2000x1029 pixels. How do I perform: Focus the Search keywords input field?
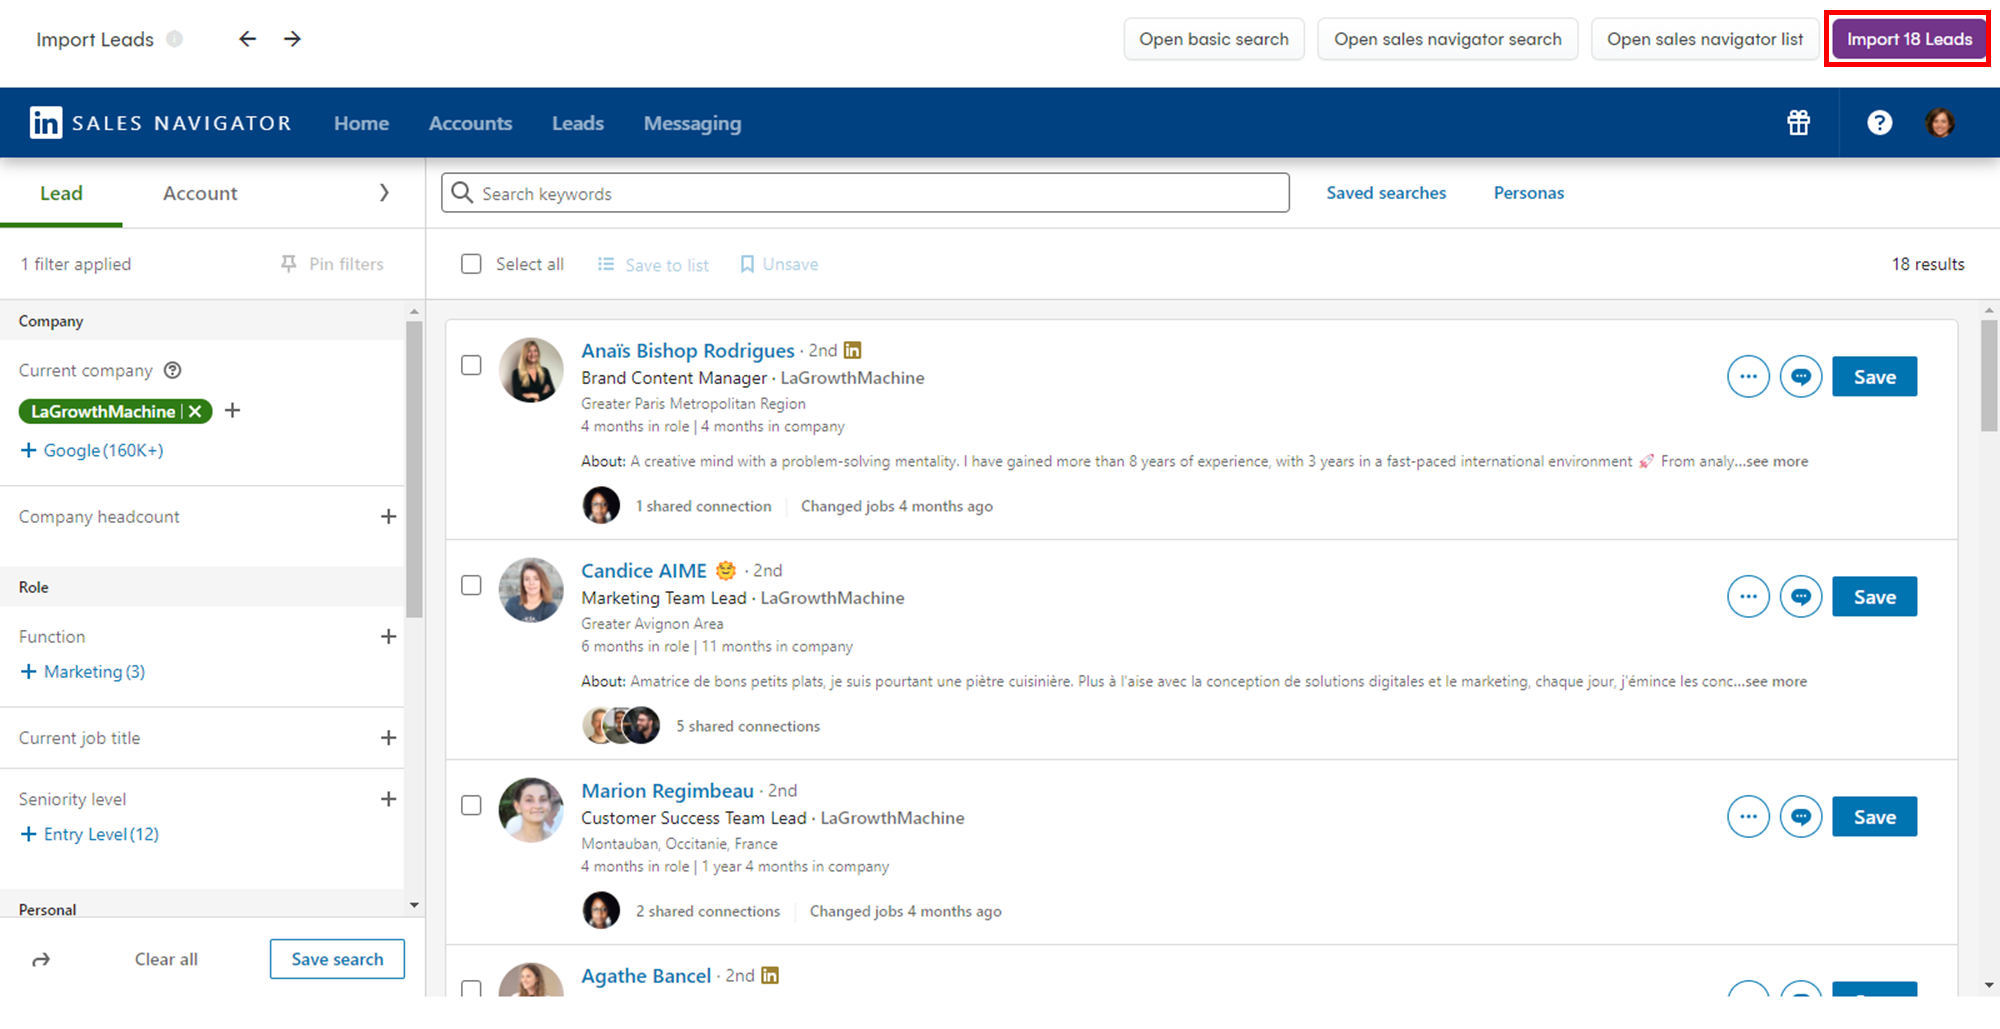(865, 193)
